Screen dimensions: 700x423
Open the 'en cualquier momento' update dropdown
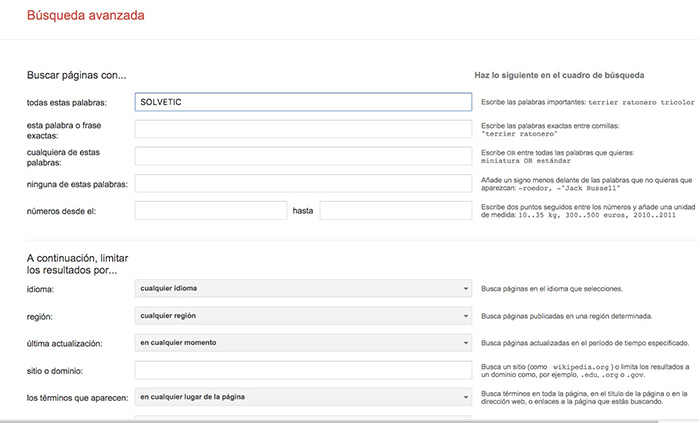click(x=303, y=343)
